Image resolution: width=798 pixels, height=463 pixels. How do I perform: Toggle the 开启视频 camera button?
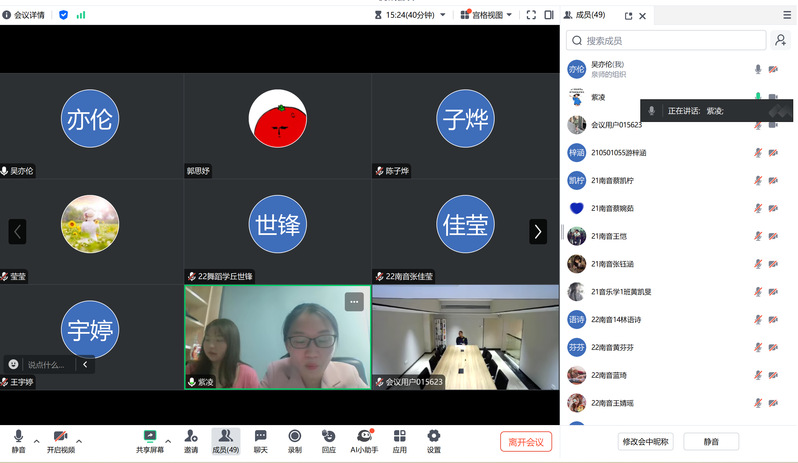pyautogui.click(x=60, y=440)
